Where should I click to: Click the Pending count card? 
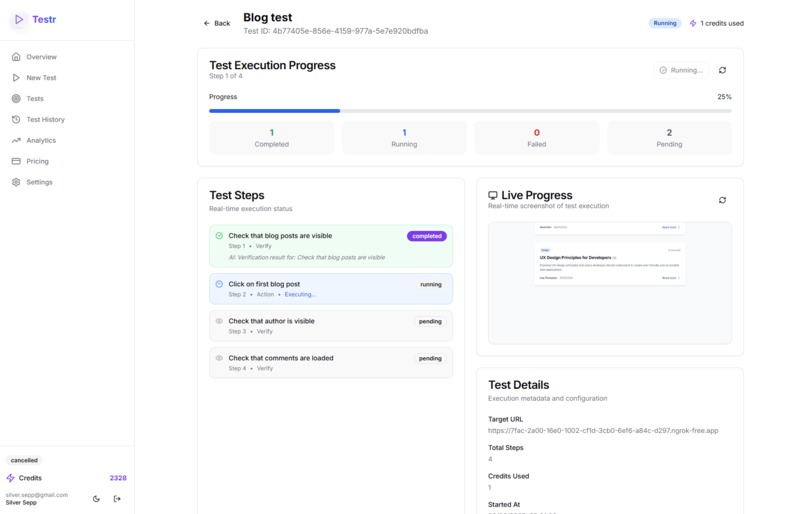coord(669,138)
